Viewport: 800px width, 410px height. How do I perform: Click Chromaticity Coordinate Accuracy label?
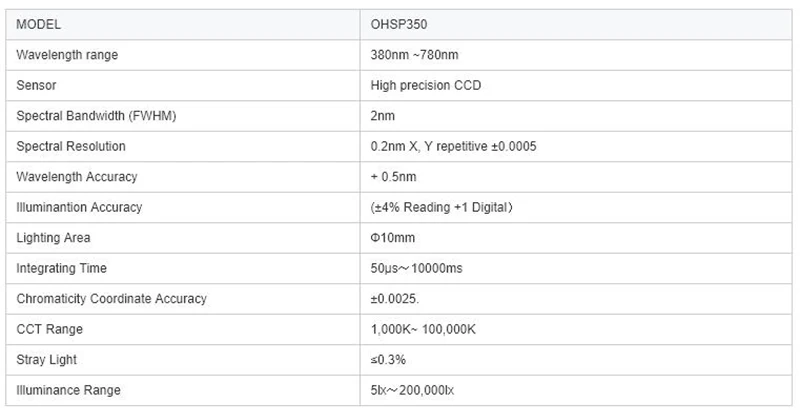[111, 299]
